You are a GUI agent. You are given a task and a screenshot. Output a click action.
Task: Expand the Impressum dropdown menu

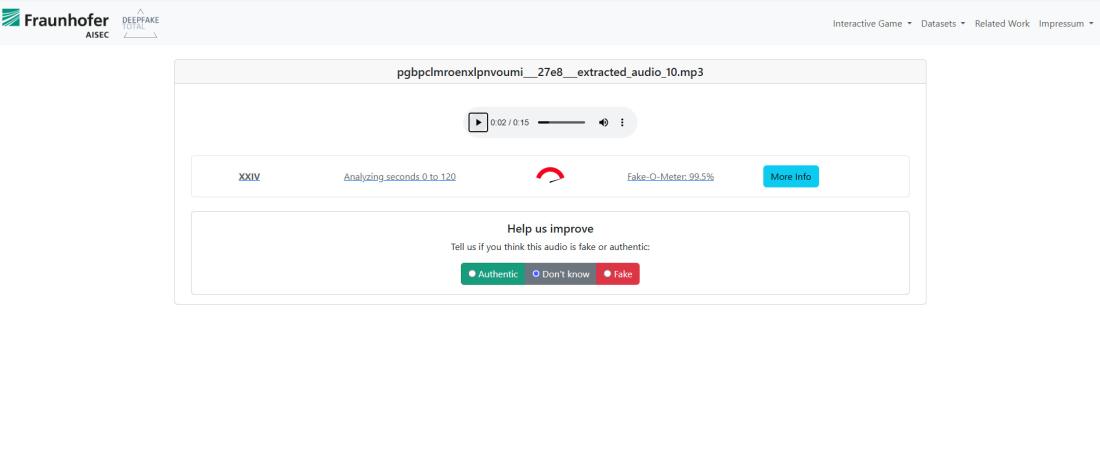pos(1066,23)
